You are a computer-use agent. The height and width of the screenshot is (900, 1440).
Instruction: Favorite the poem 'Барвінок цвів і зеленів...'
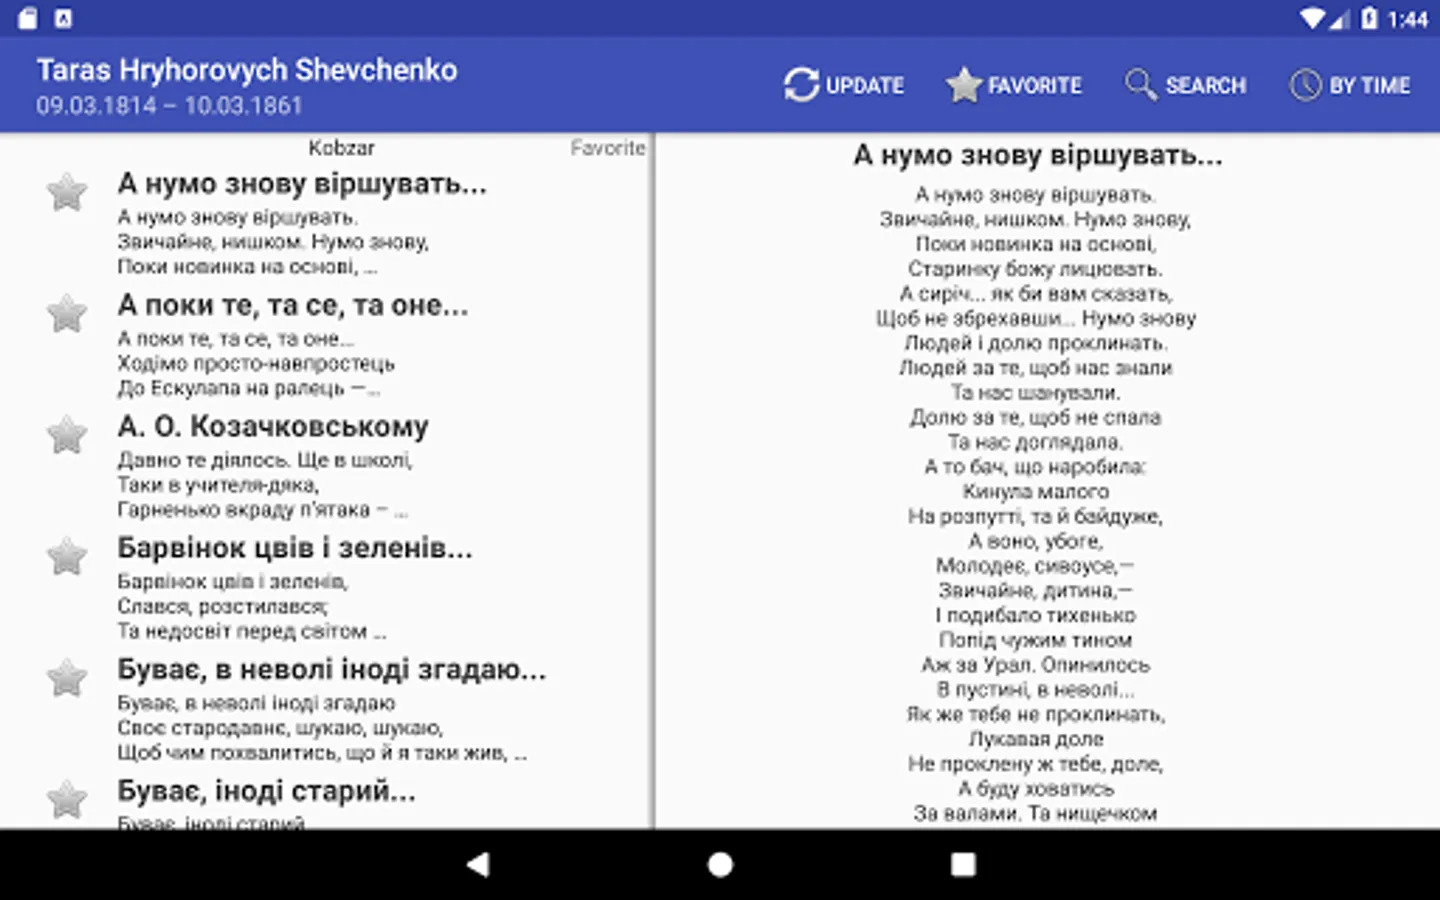coord(67,557)
